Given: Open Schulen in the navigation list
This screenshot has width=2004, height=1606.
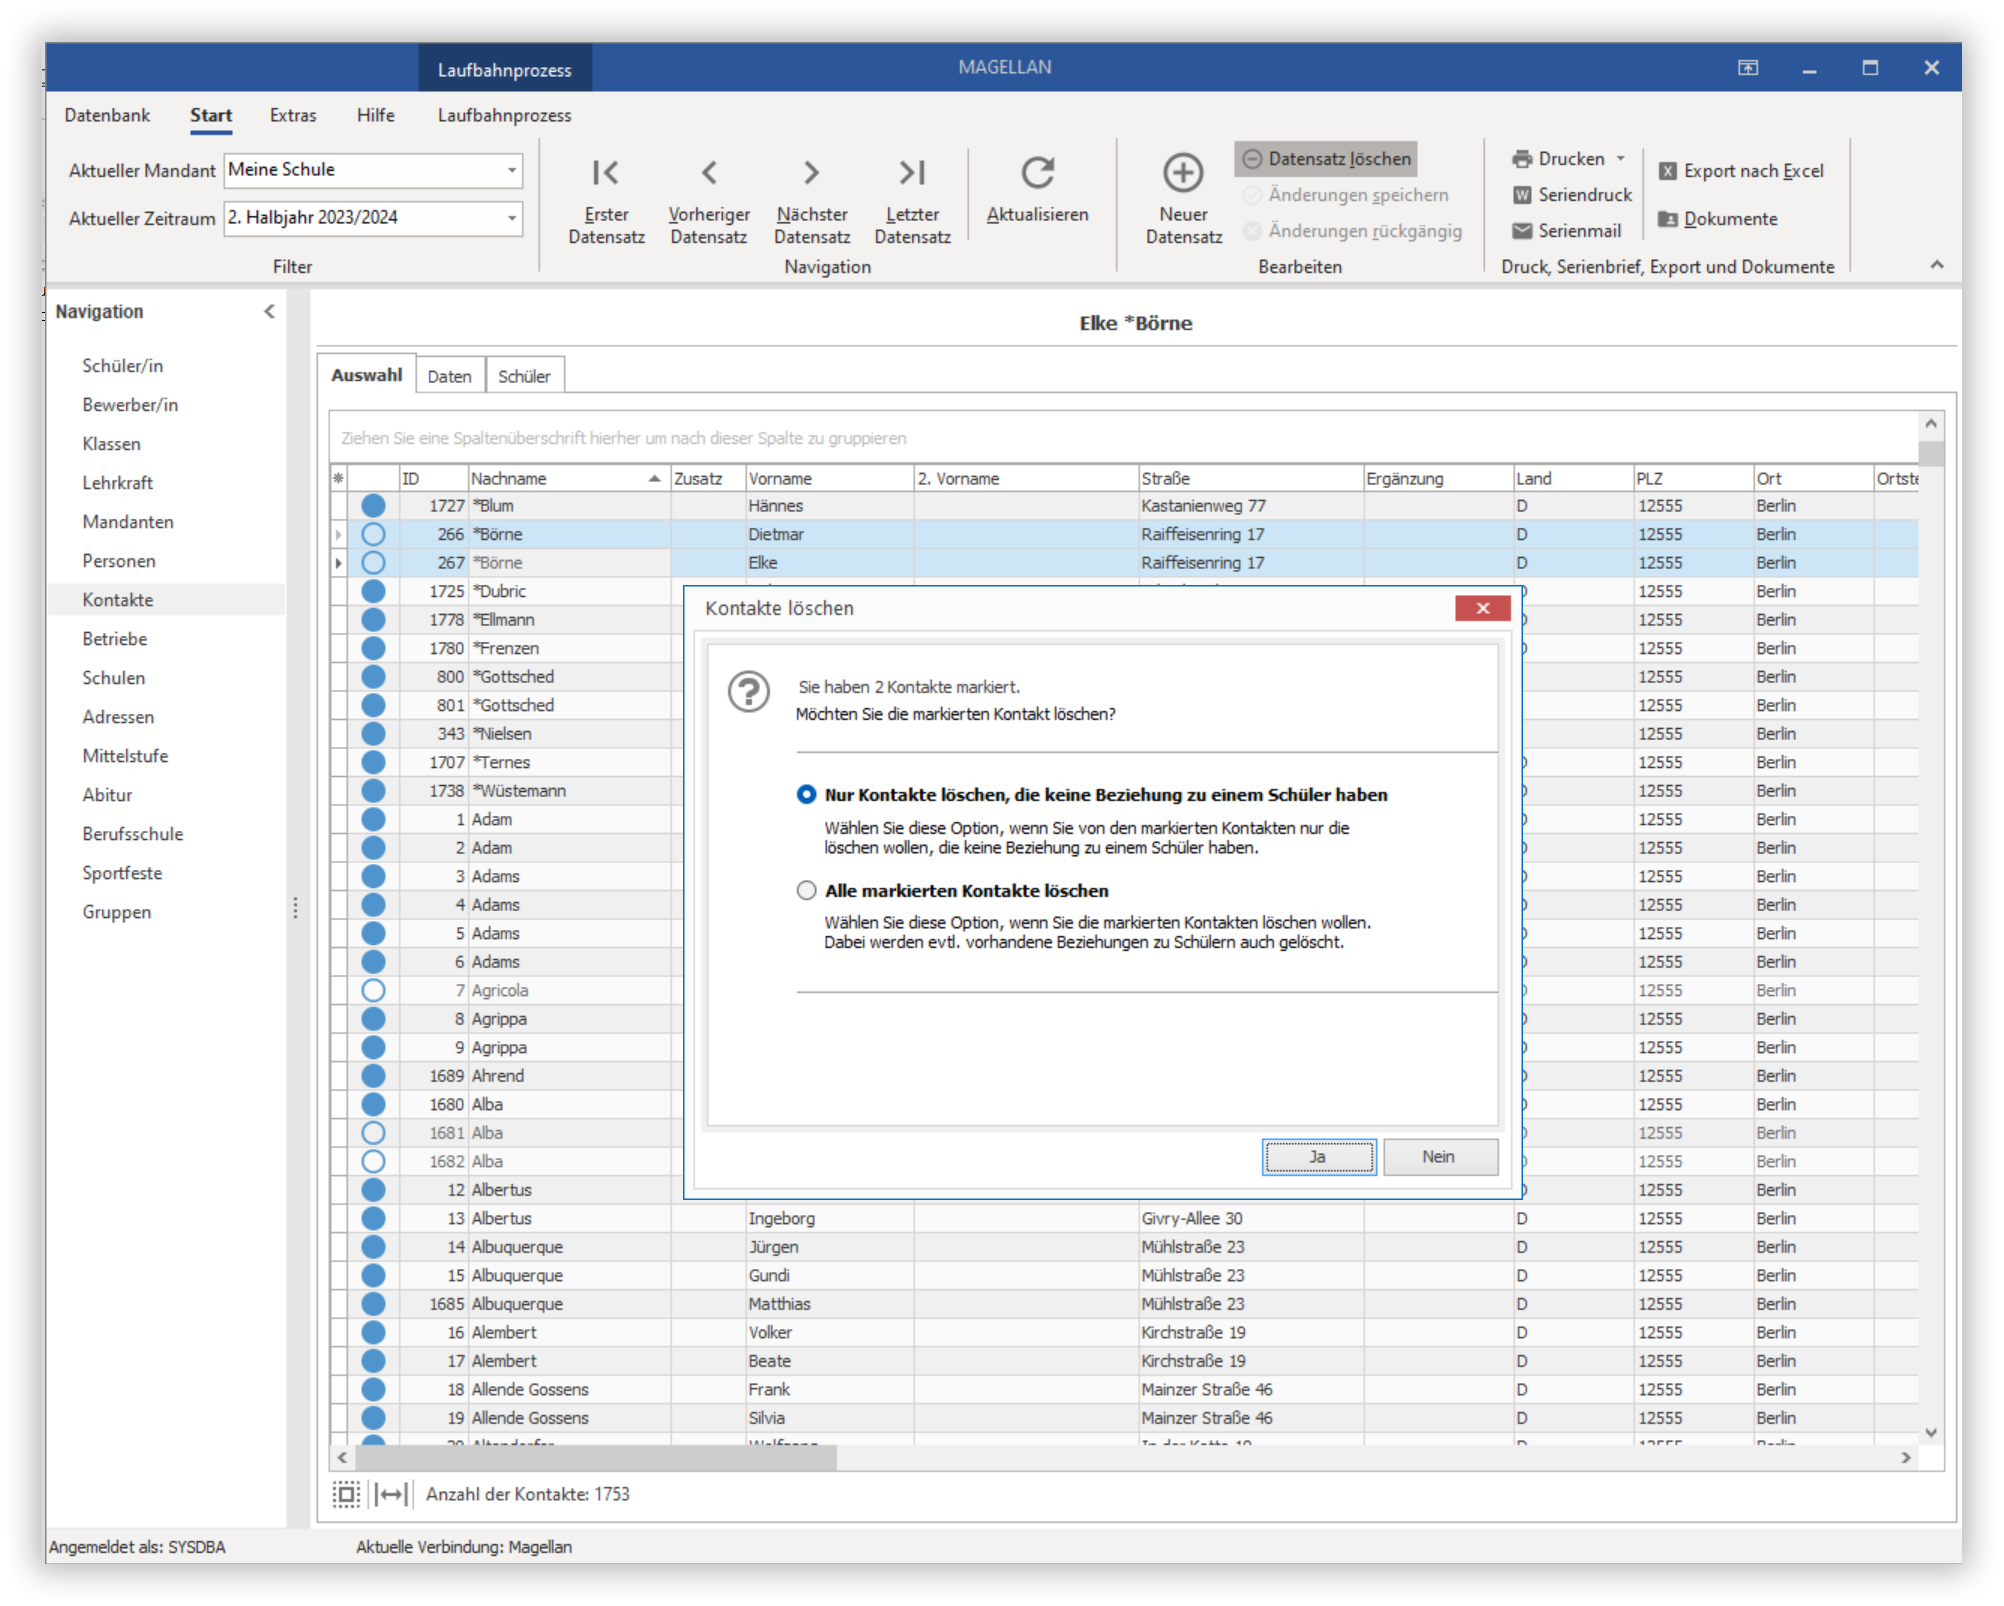Looking at the screenshot, I should coord(114,678).
